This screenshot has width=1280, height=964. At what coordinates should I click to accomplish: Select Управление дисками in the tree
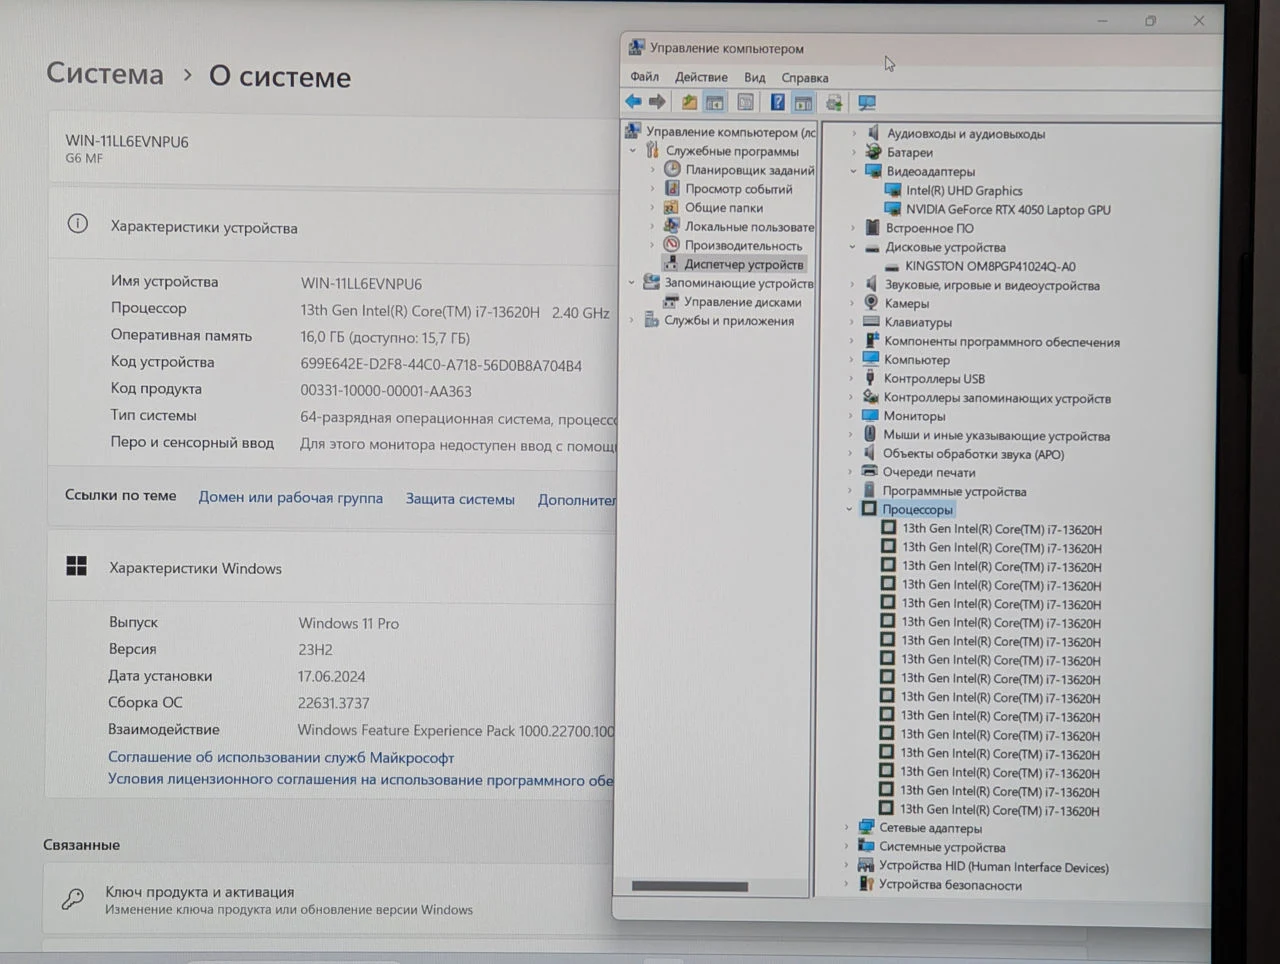743,302
